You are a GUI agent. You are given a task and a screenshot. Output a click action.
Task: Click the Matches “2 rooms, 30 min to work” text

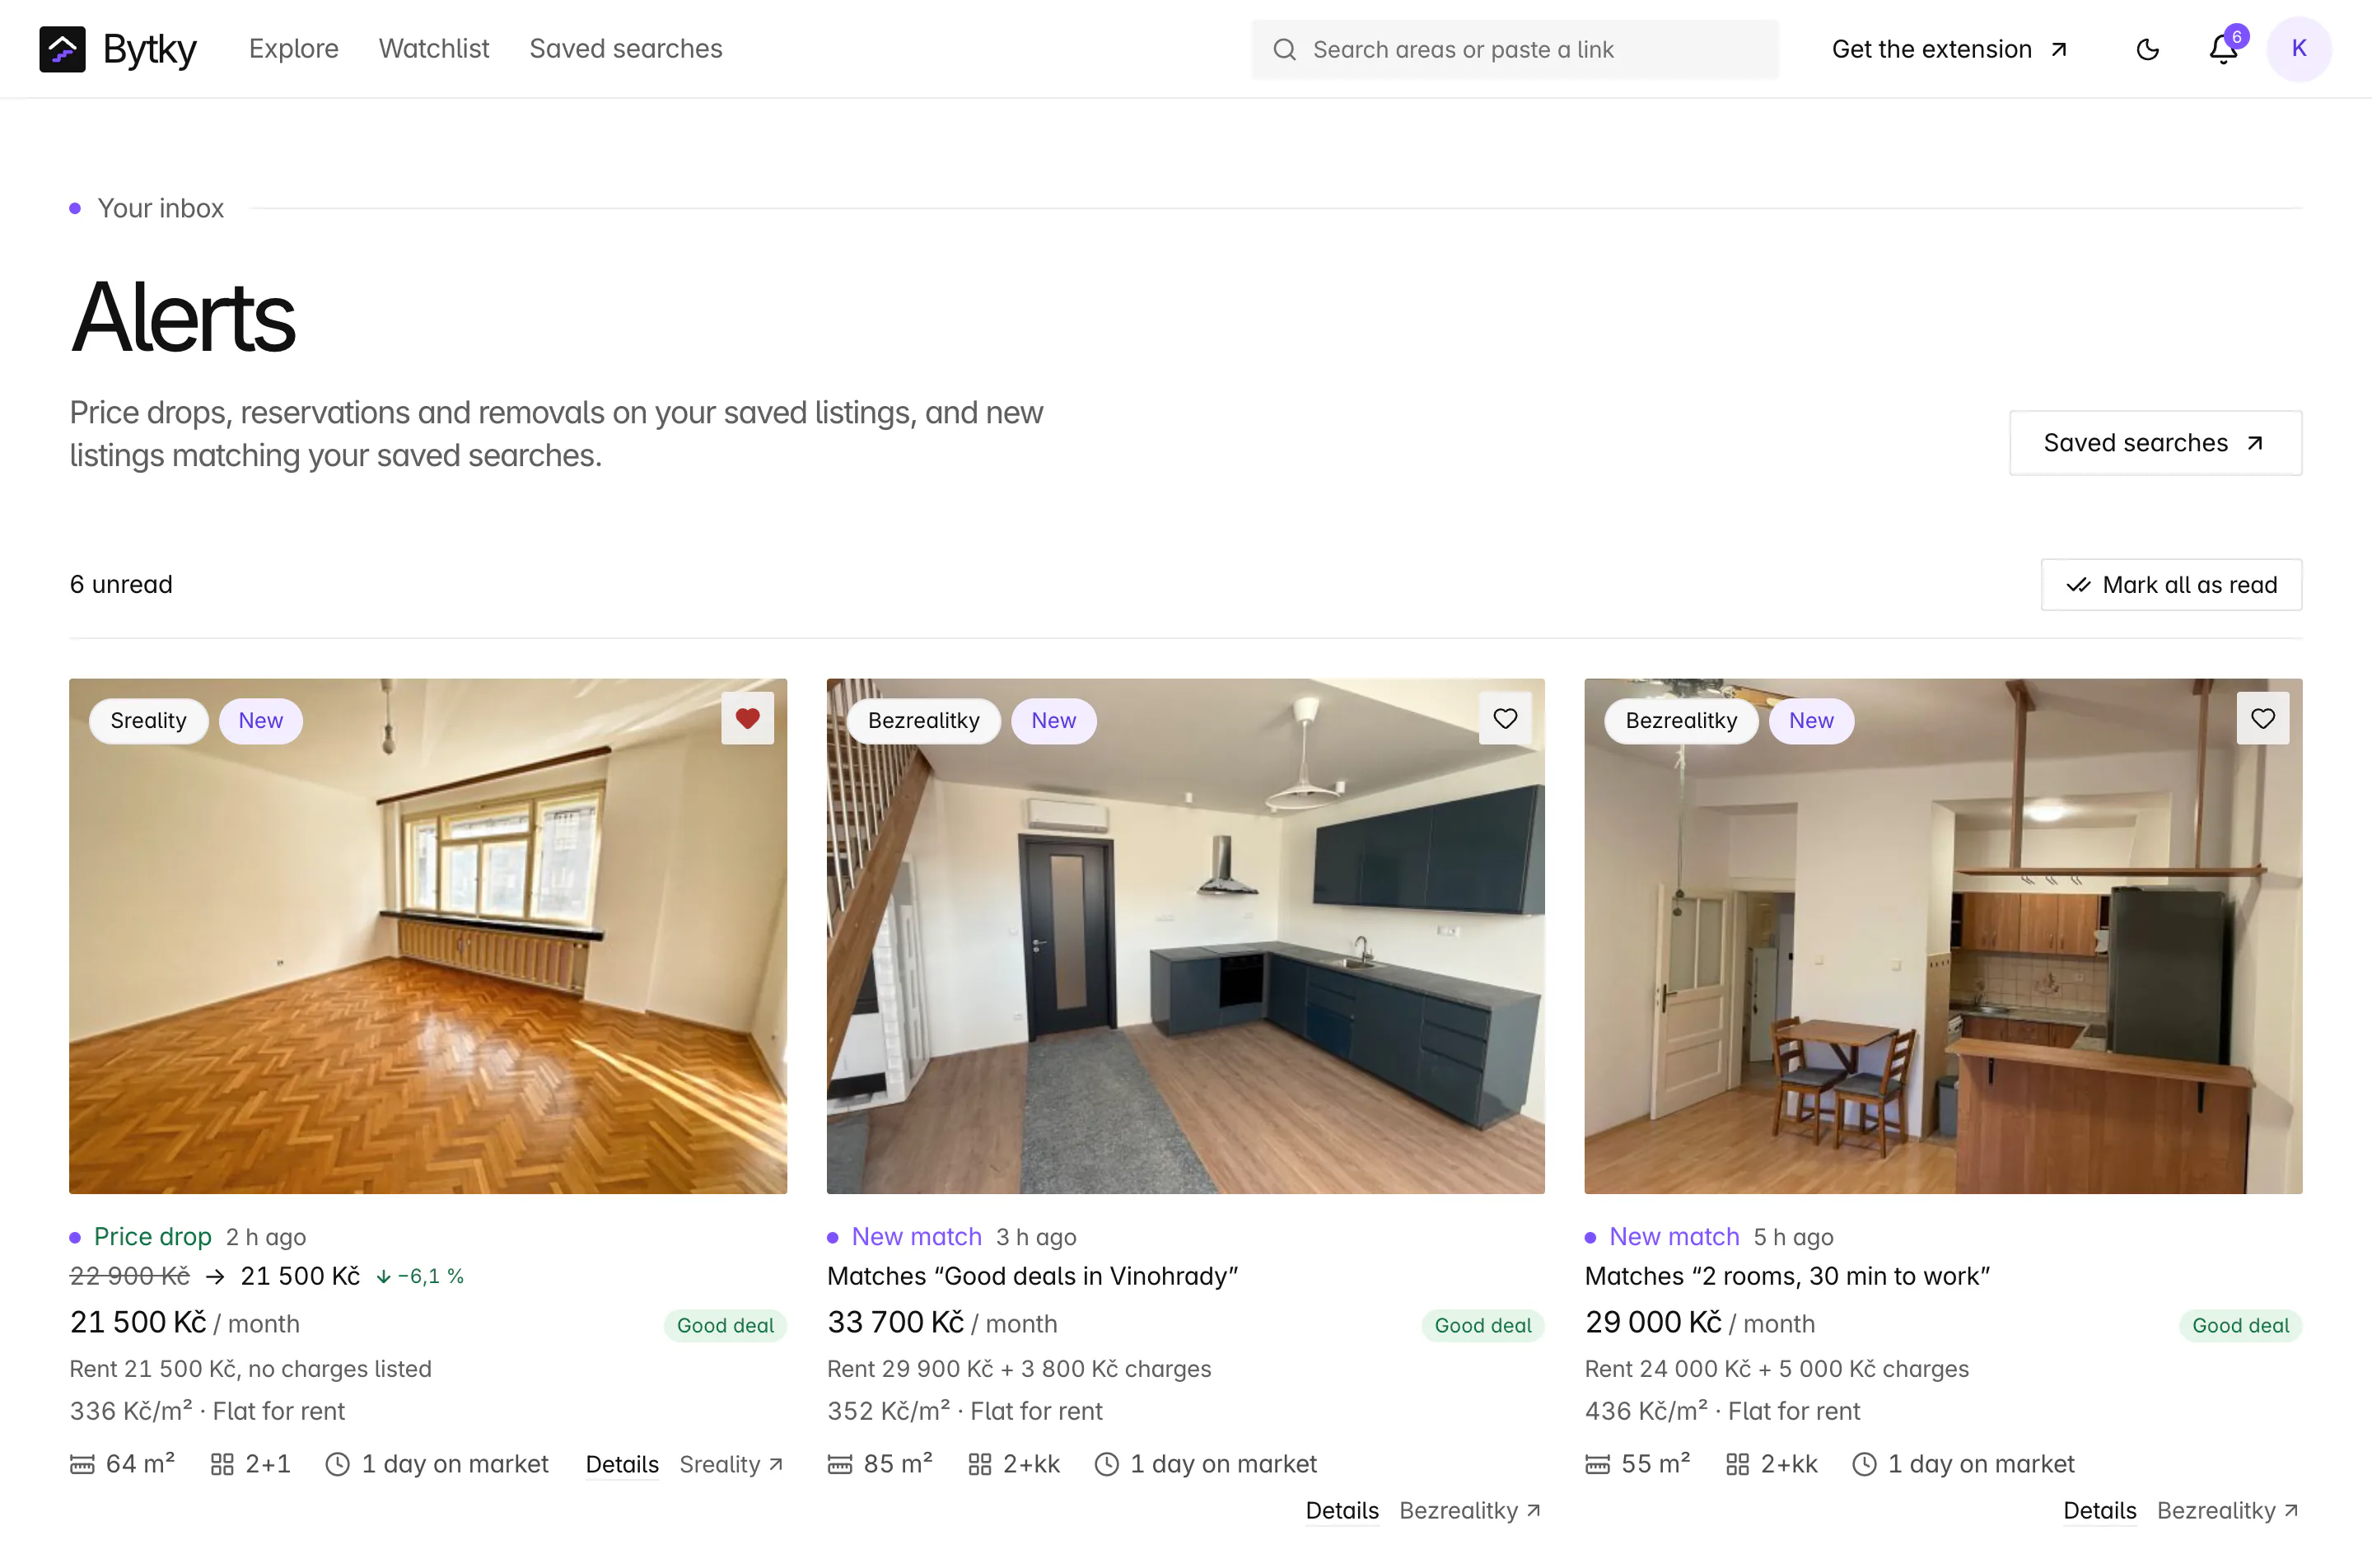pyautogui.click(x=1787, y=1276)
